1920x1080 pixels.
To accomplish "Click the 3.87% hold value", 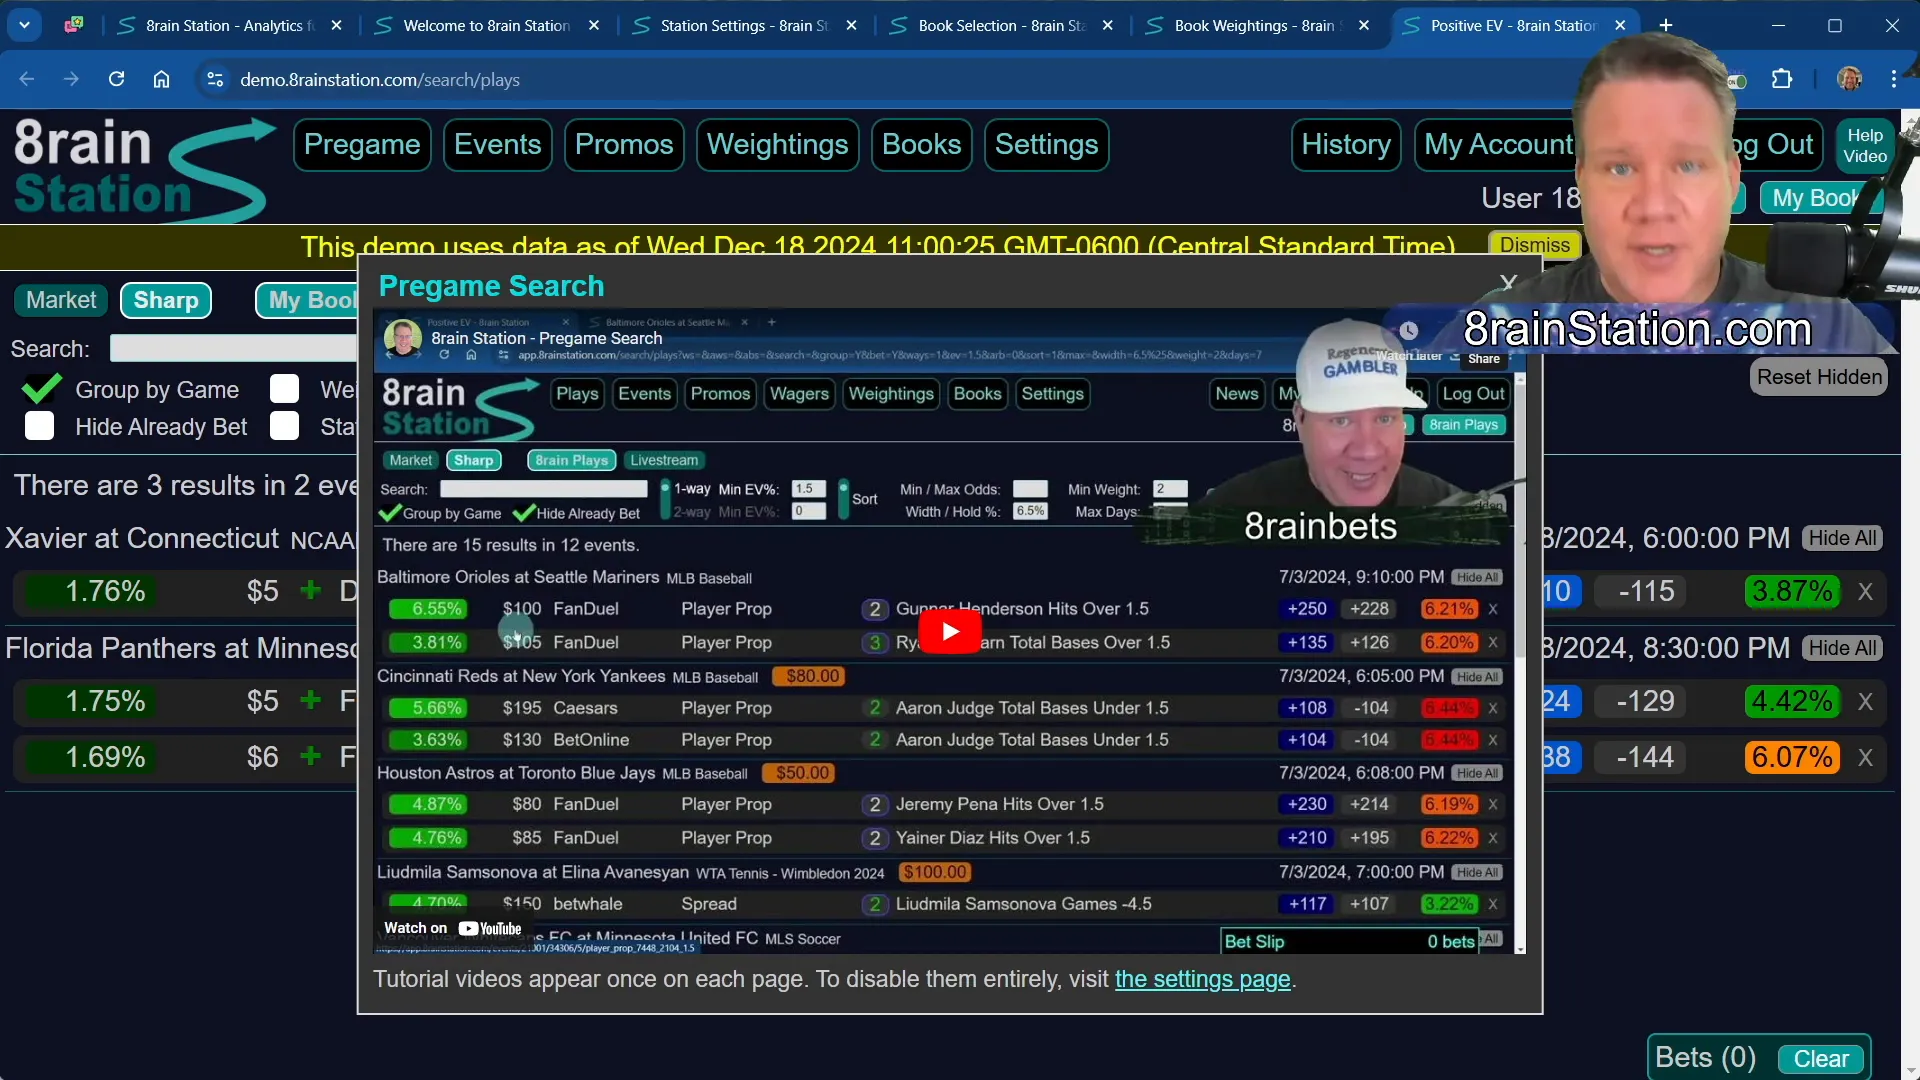I will pyautogui.click(x=1792, y=592).
